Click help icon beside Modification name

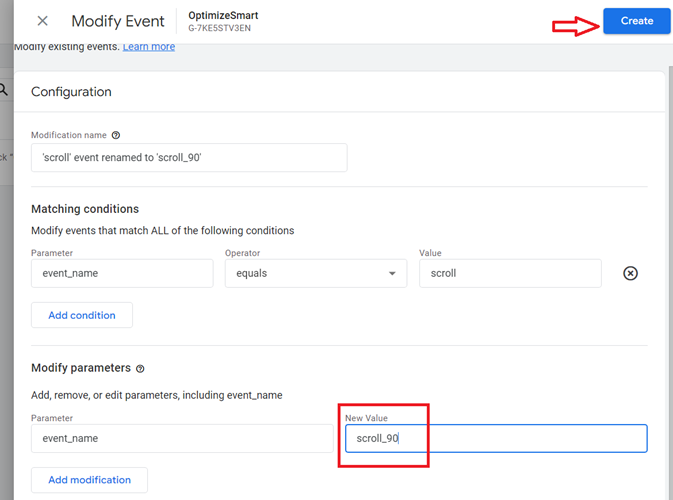[x=116, y=135]
